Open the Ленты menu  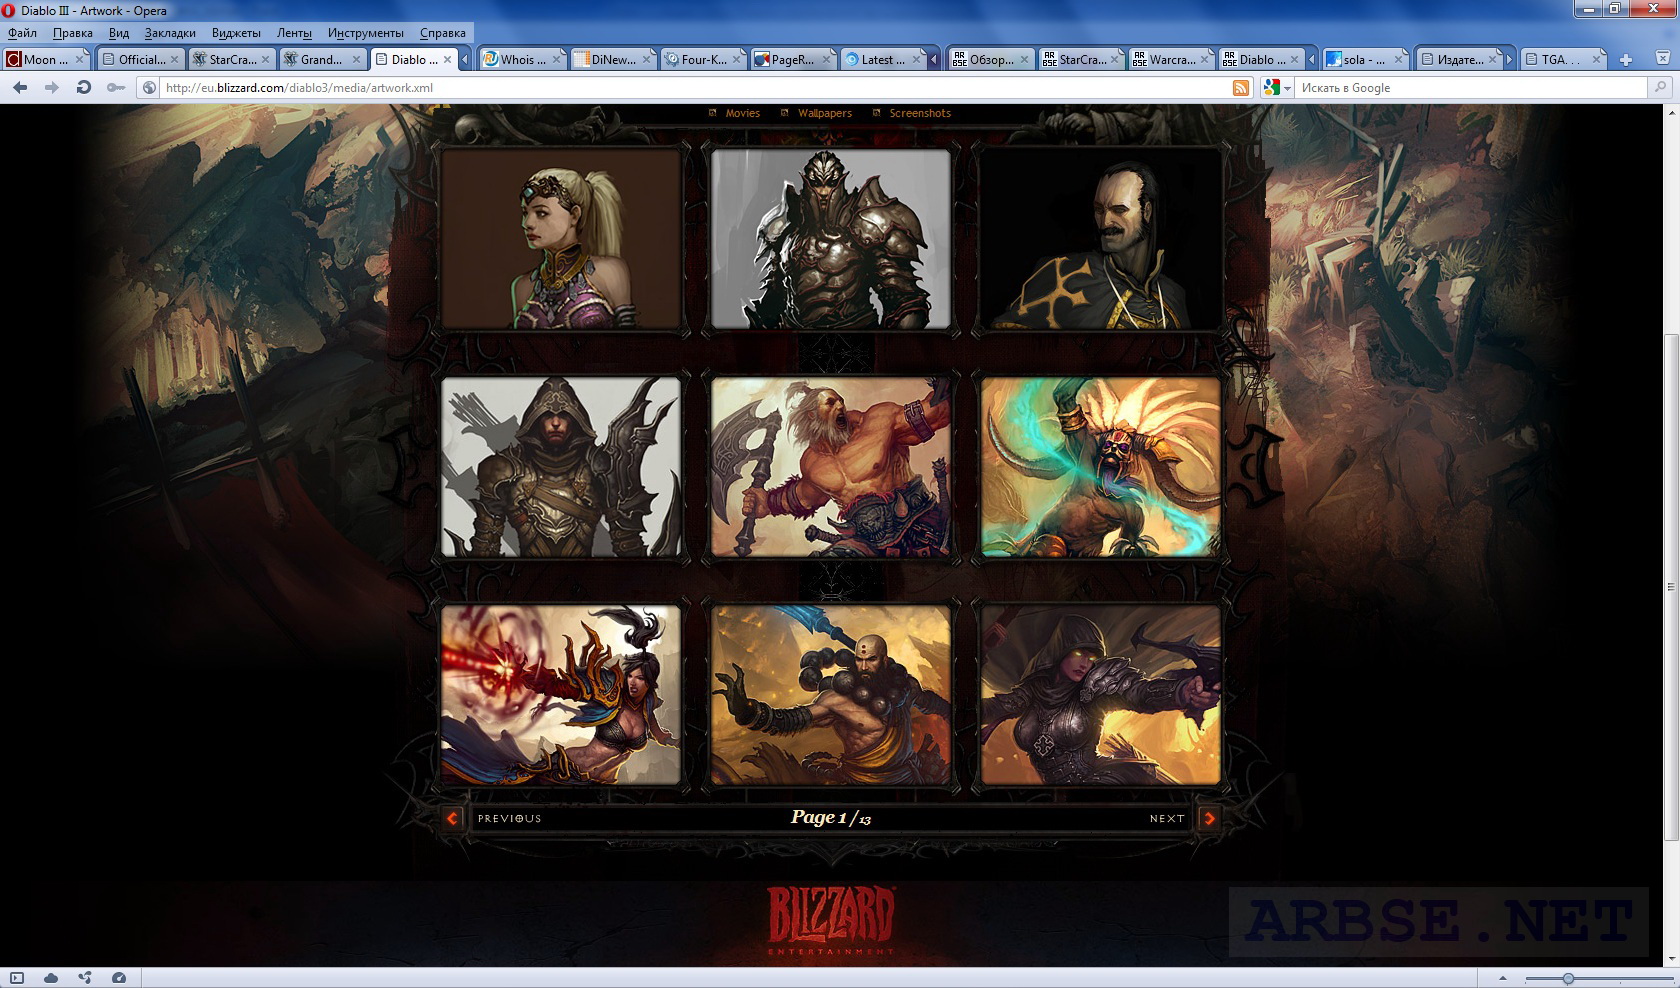294,33
